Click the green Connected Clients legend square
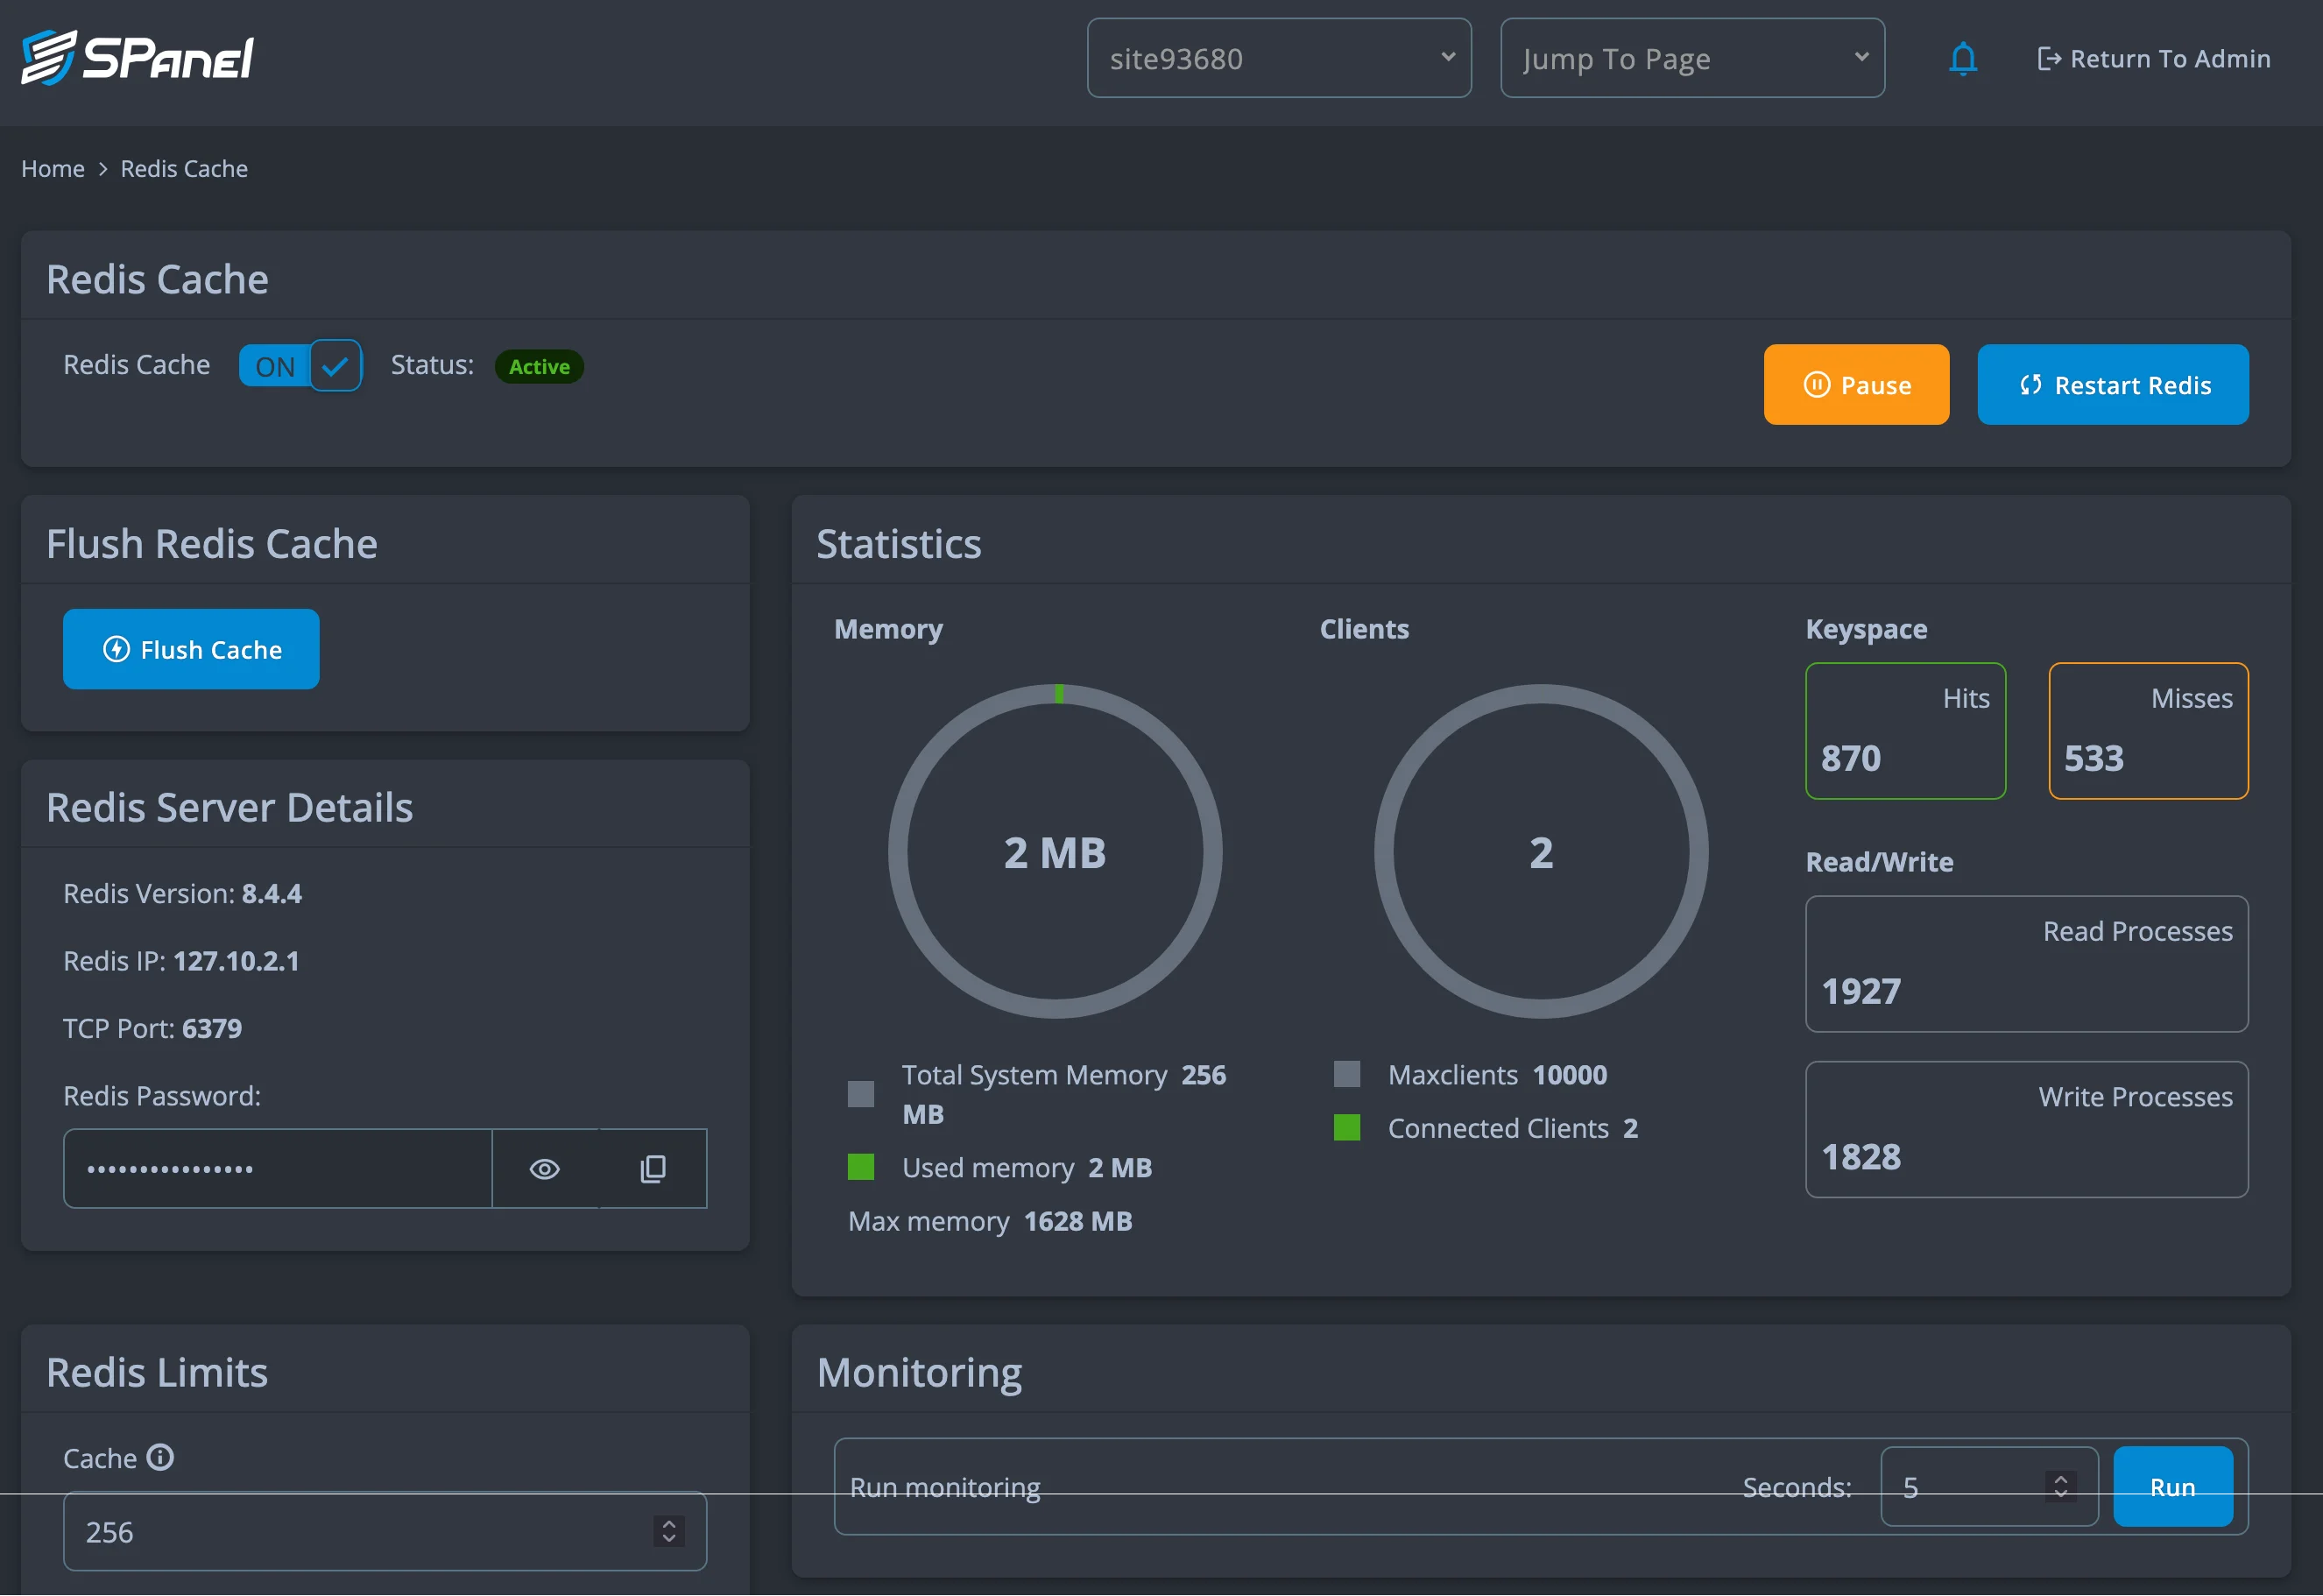Screen dimensions: 2323x1596 click(x=1347, y=1127)
